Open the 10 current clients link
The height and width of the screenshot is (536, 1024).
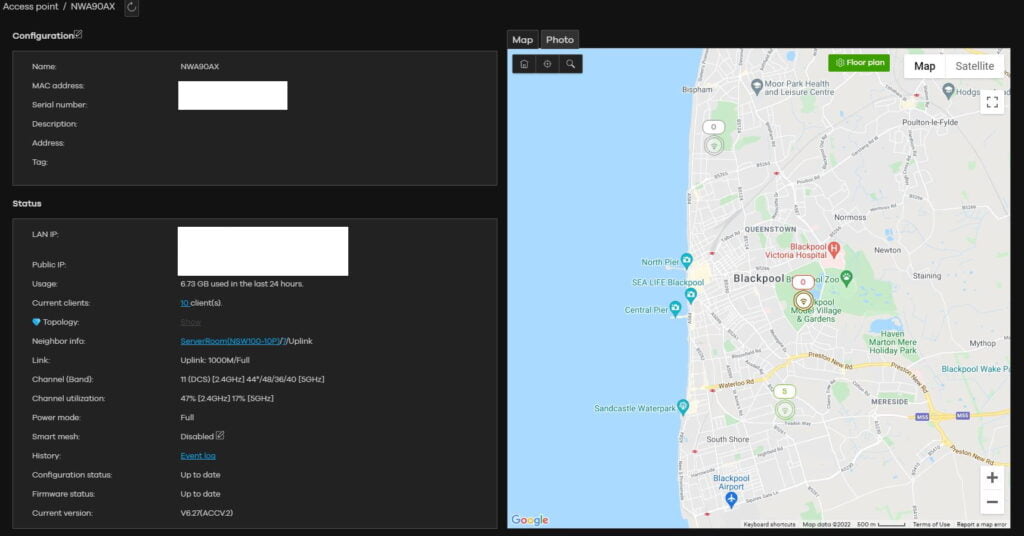[184, 303]
